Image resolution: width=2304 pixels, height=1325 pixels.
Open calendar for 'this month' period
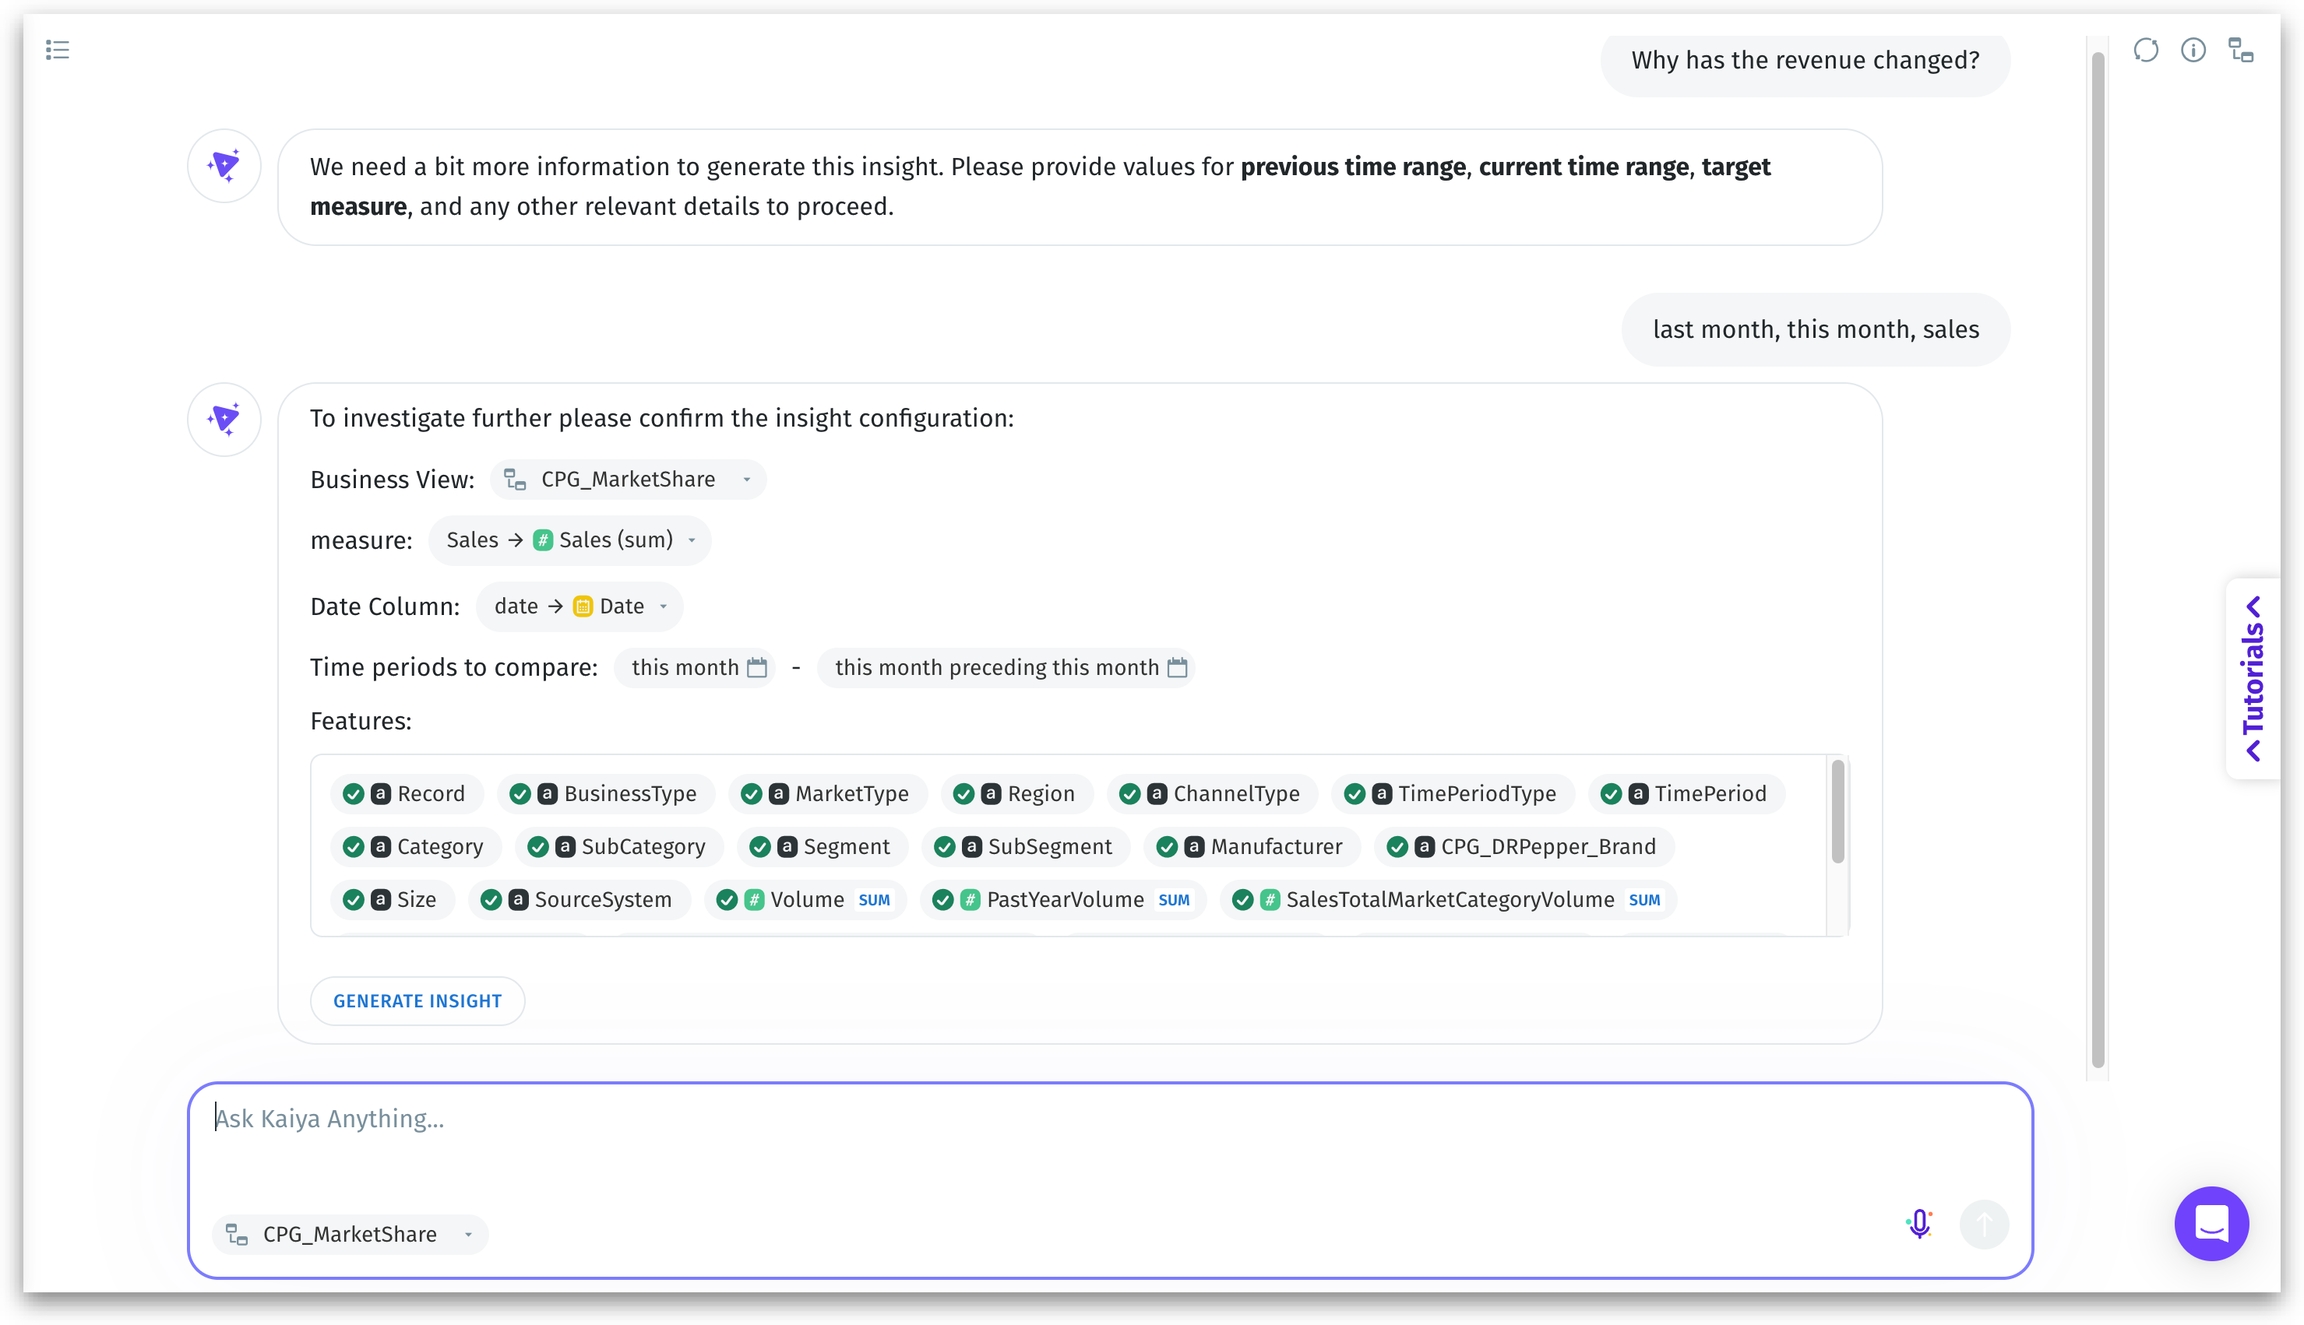[x=757, y=667]
